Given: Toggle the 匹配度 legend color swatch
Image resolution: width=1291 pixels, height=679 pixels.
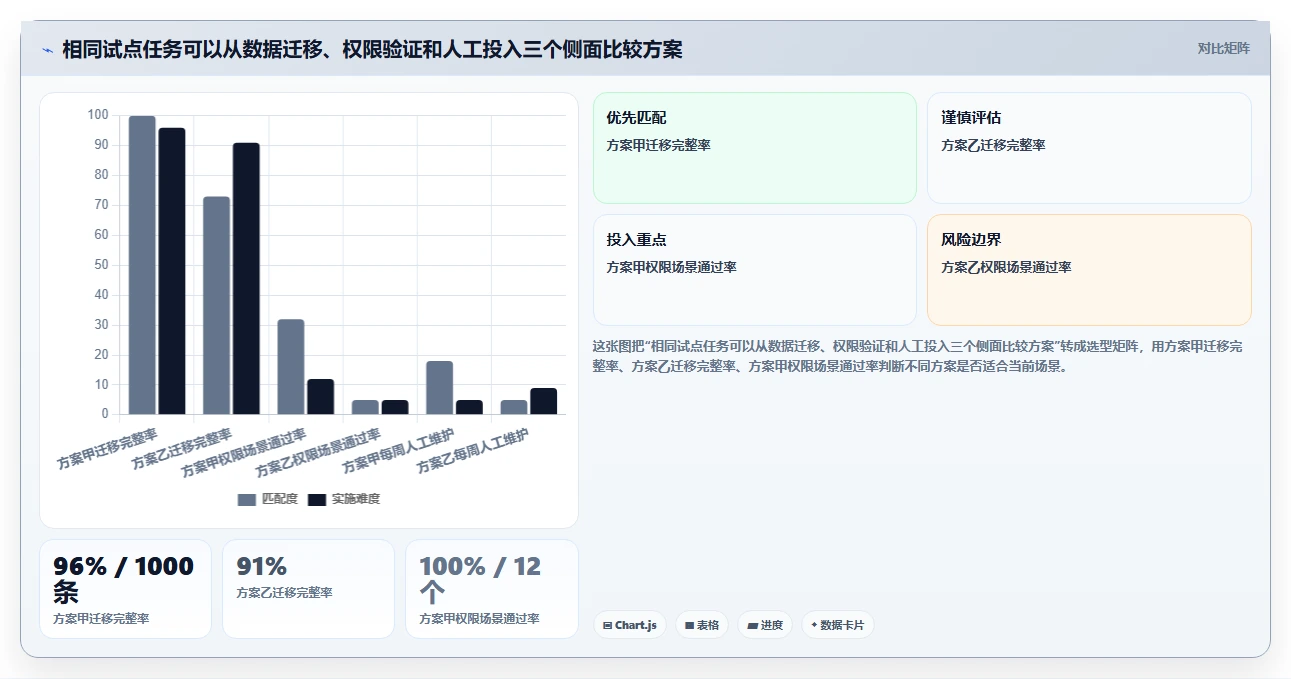Looking at the screenshot, I should coord(247,499).
